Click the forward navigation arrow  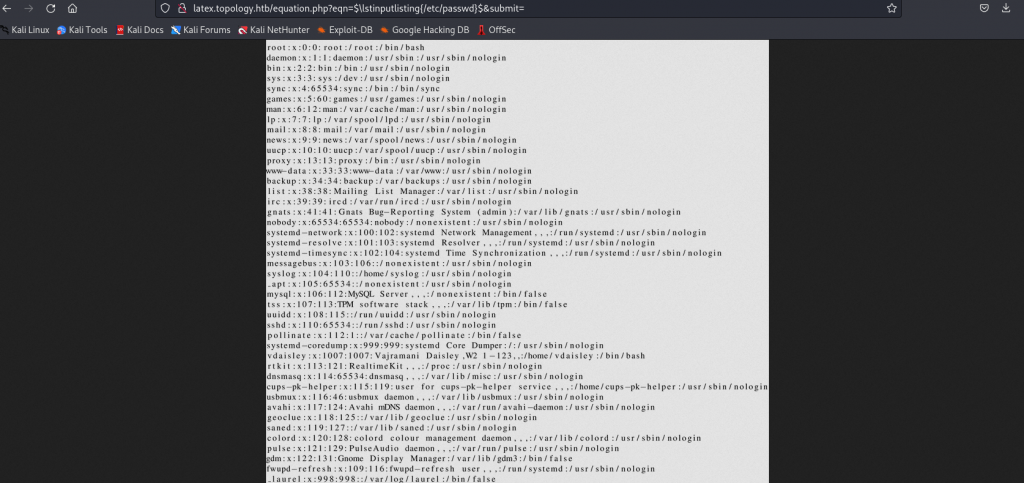click(x=29, y=8)
